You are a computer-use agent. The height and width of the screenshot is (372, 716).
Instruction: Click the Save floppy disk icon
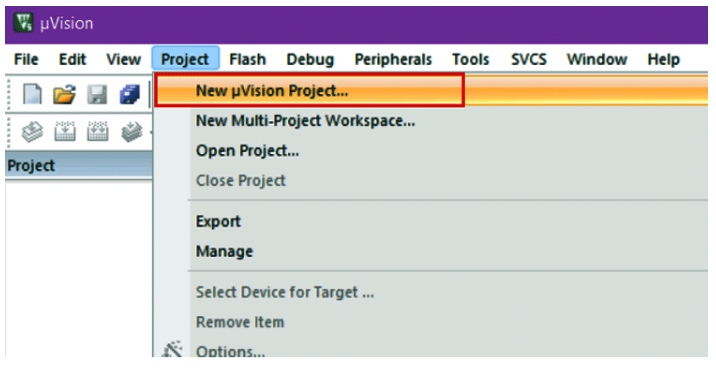(x=97, y=94)
